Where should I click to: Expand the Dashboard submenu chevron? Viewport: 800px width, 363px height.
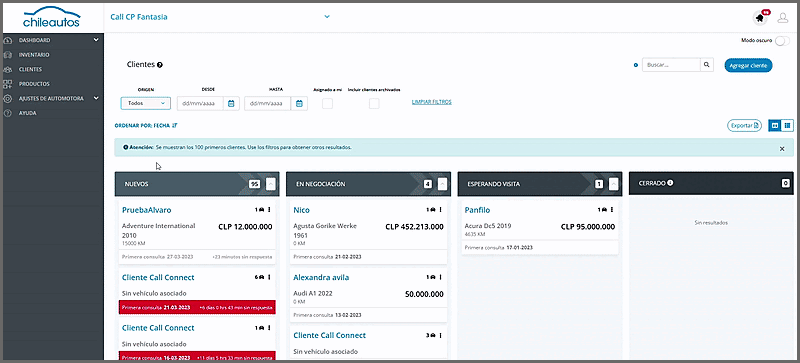96,40
